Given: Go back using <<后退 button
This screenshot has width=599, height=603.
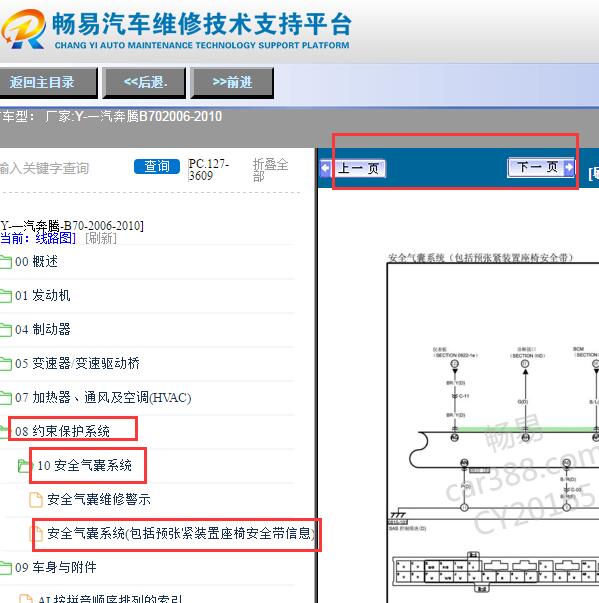Looking at the screenshot, I should (x=145, y=82).
